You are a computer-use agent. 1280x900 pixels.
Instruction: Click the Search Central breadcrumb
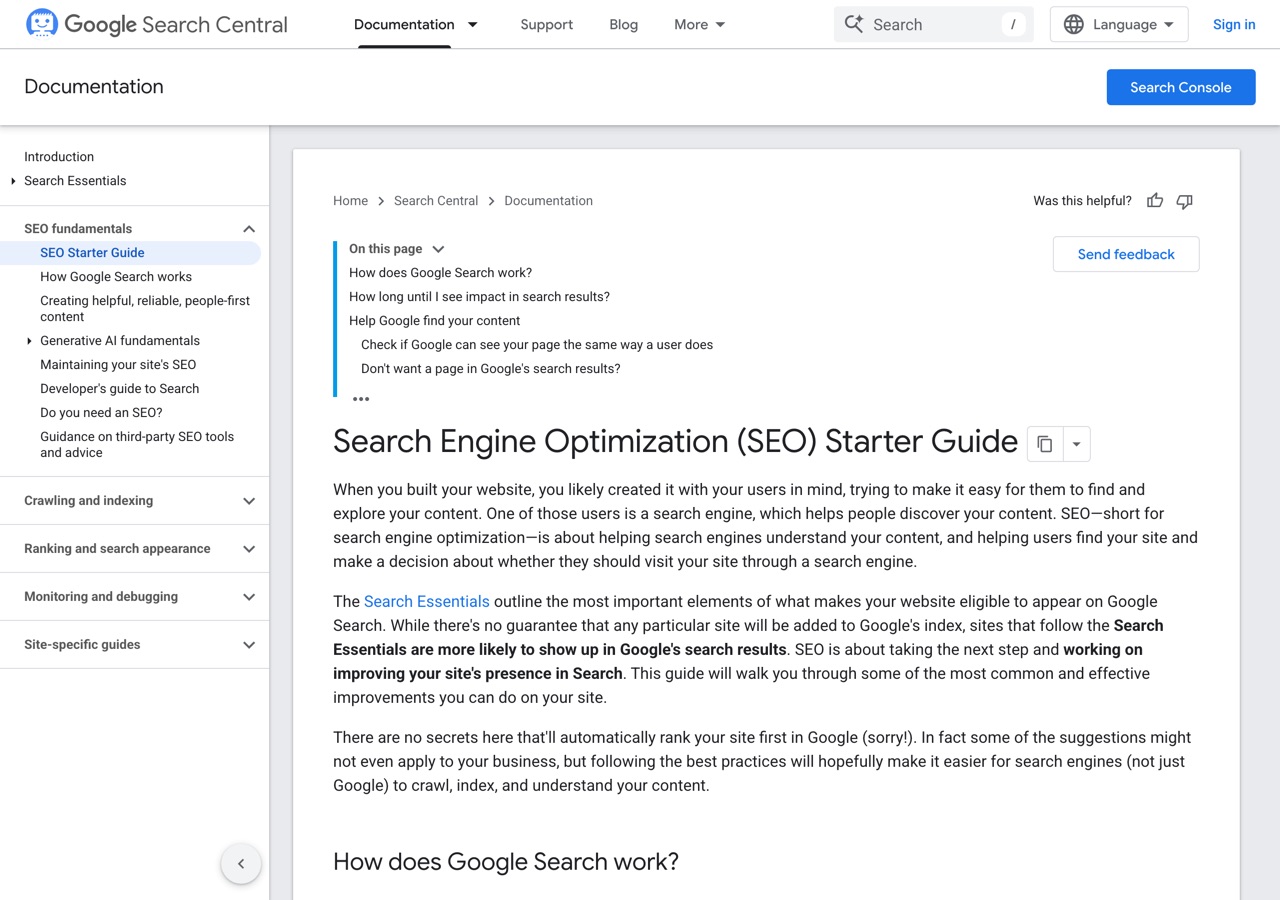[436, 201]
